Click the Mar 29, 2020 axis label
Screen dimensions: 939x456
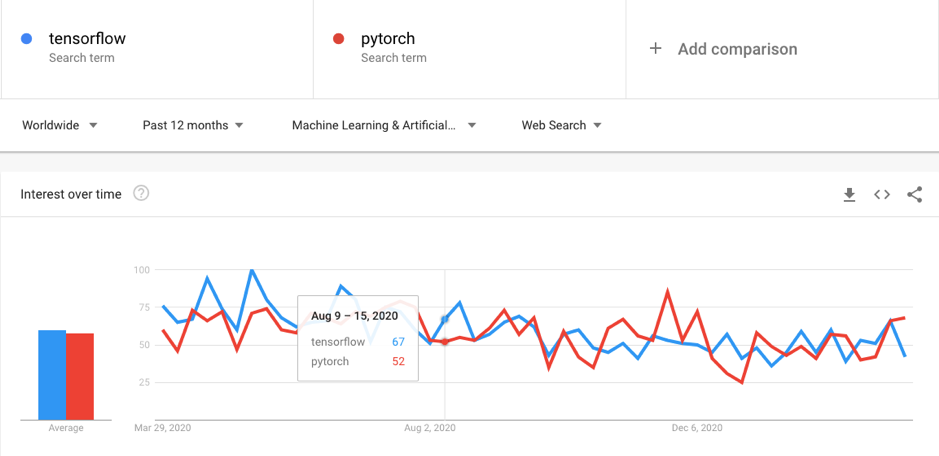[x=162, y=428]
